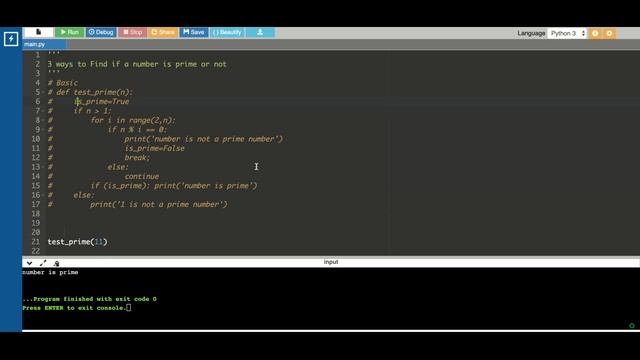The width and height of the screenshot is (640, 360).
Task: Expand console to fullscreen with the arrows icon
Action: click(x=43, y=263)
